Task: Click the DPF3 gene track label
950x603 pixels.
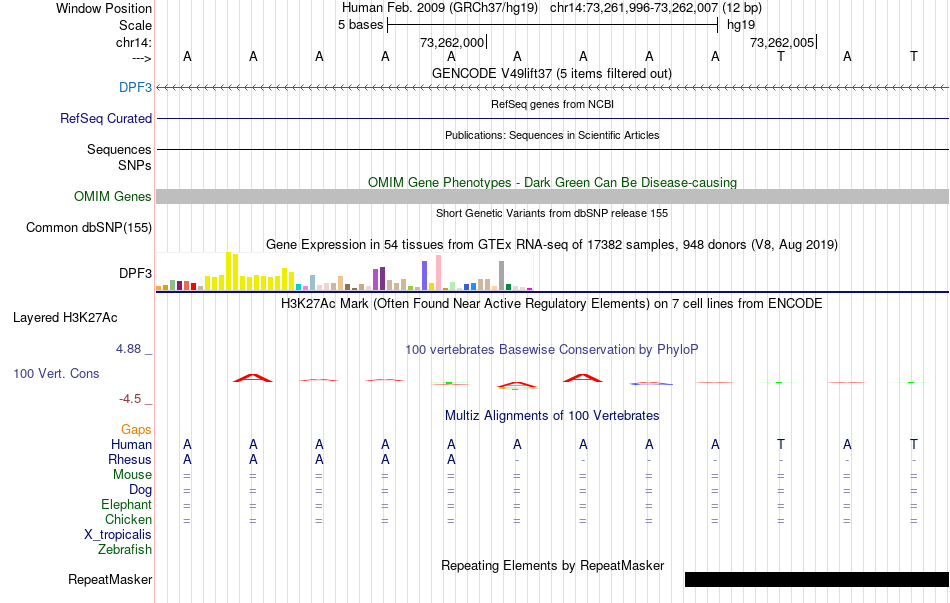Action: click(135, 87)
